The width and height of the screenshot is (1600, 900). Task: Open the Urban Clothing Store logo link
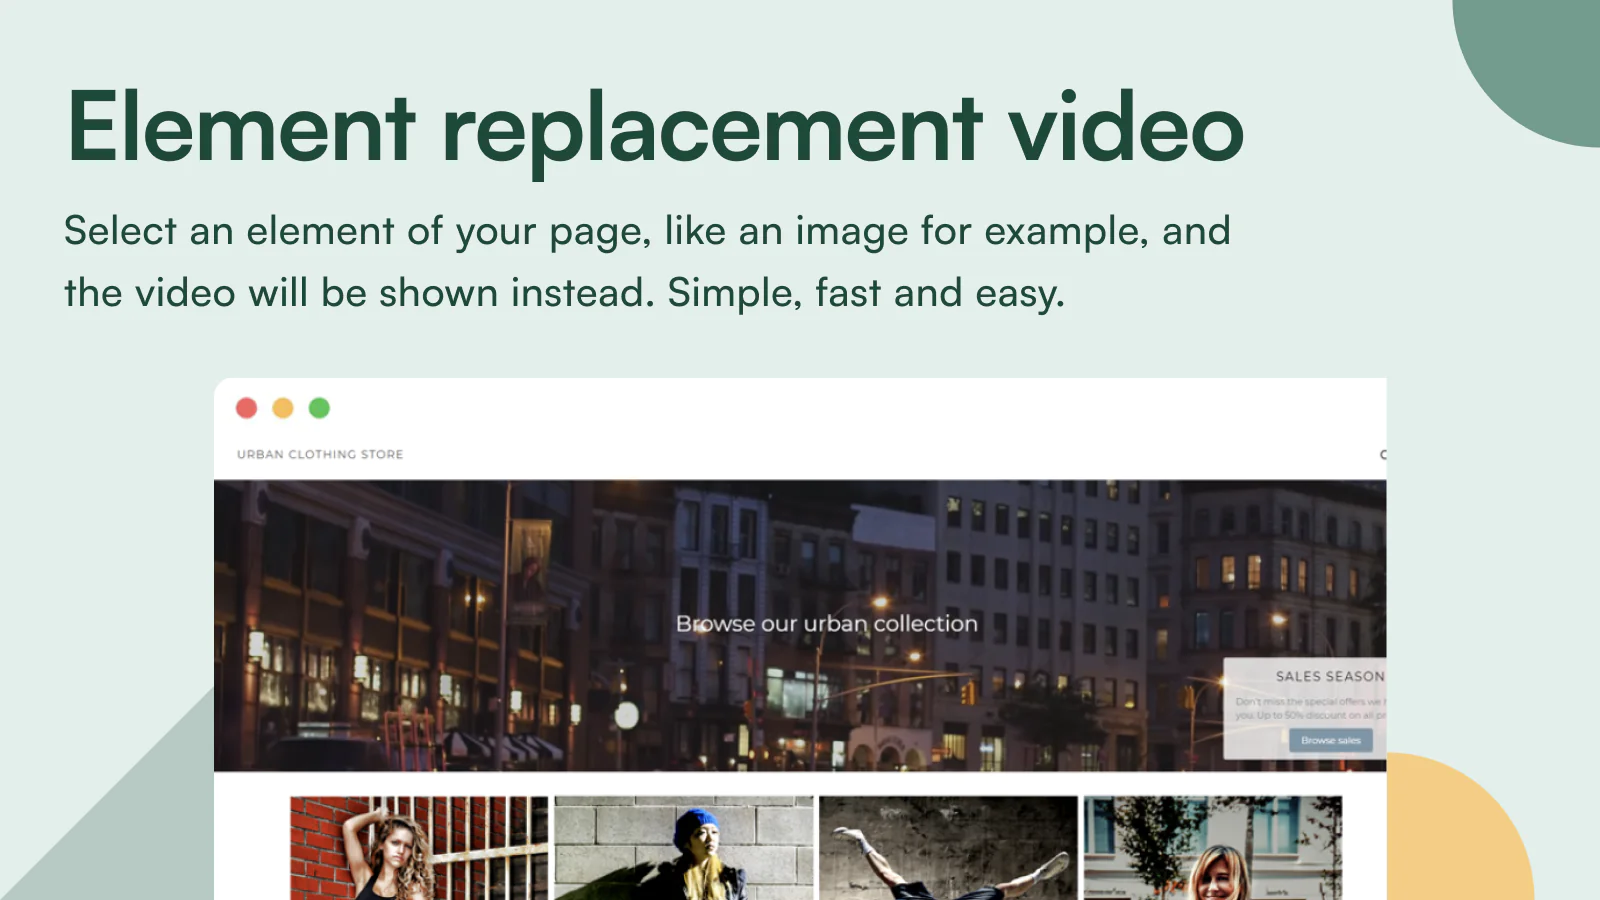[x=320, y=454]
